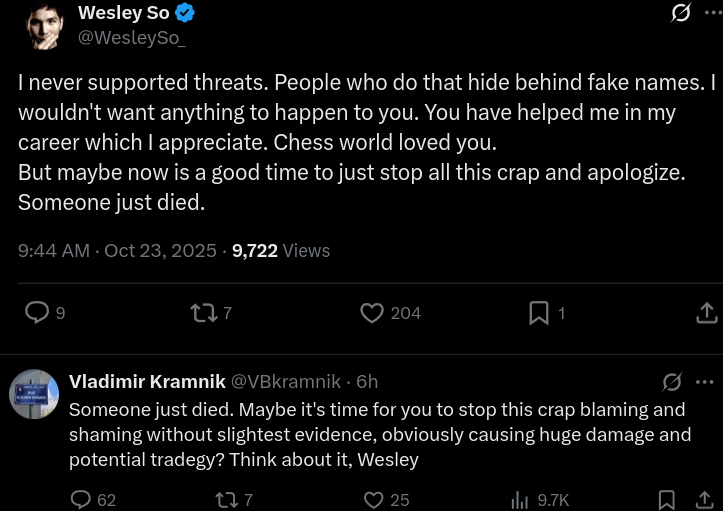
Task: Bookmark Kramnik's reply
Action: (x=666, y=499)
